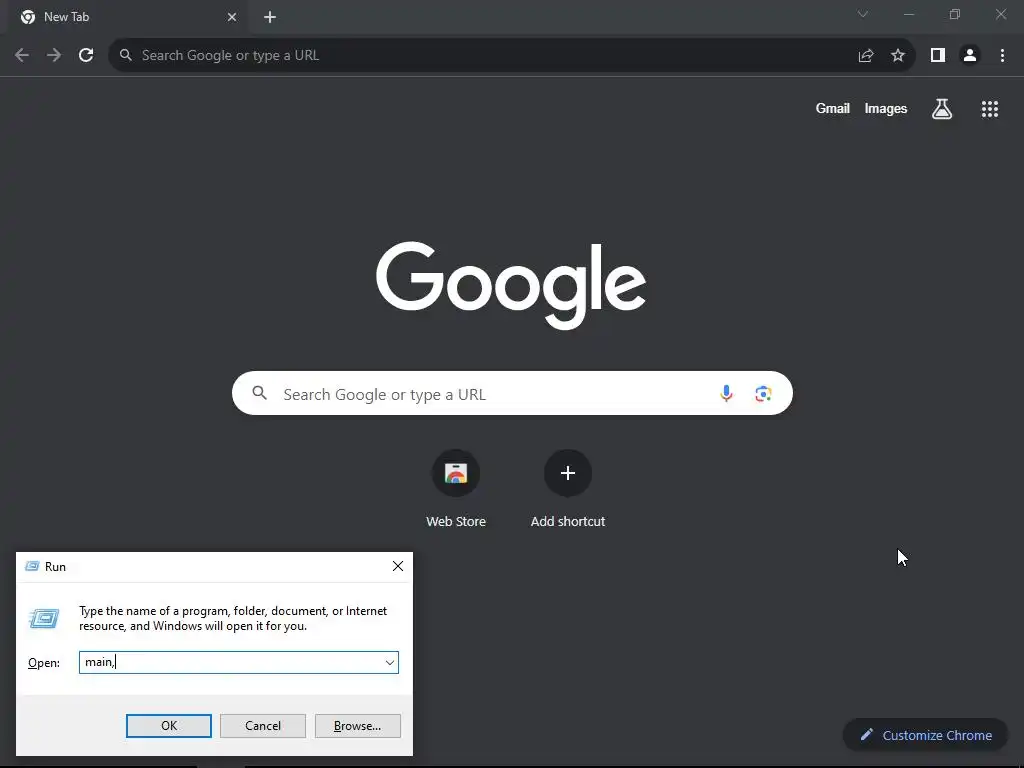The height and width of the screenshot is (768, 1024).
Task: Expand the Run dialog Open dropdown
Action: point(389,662)
